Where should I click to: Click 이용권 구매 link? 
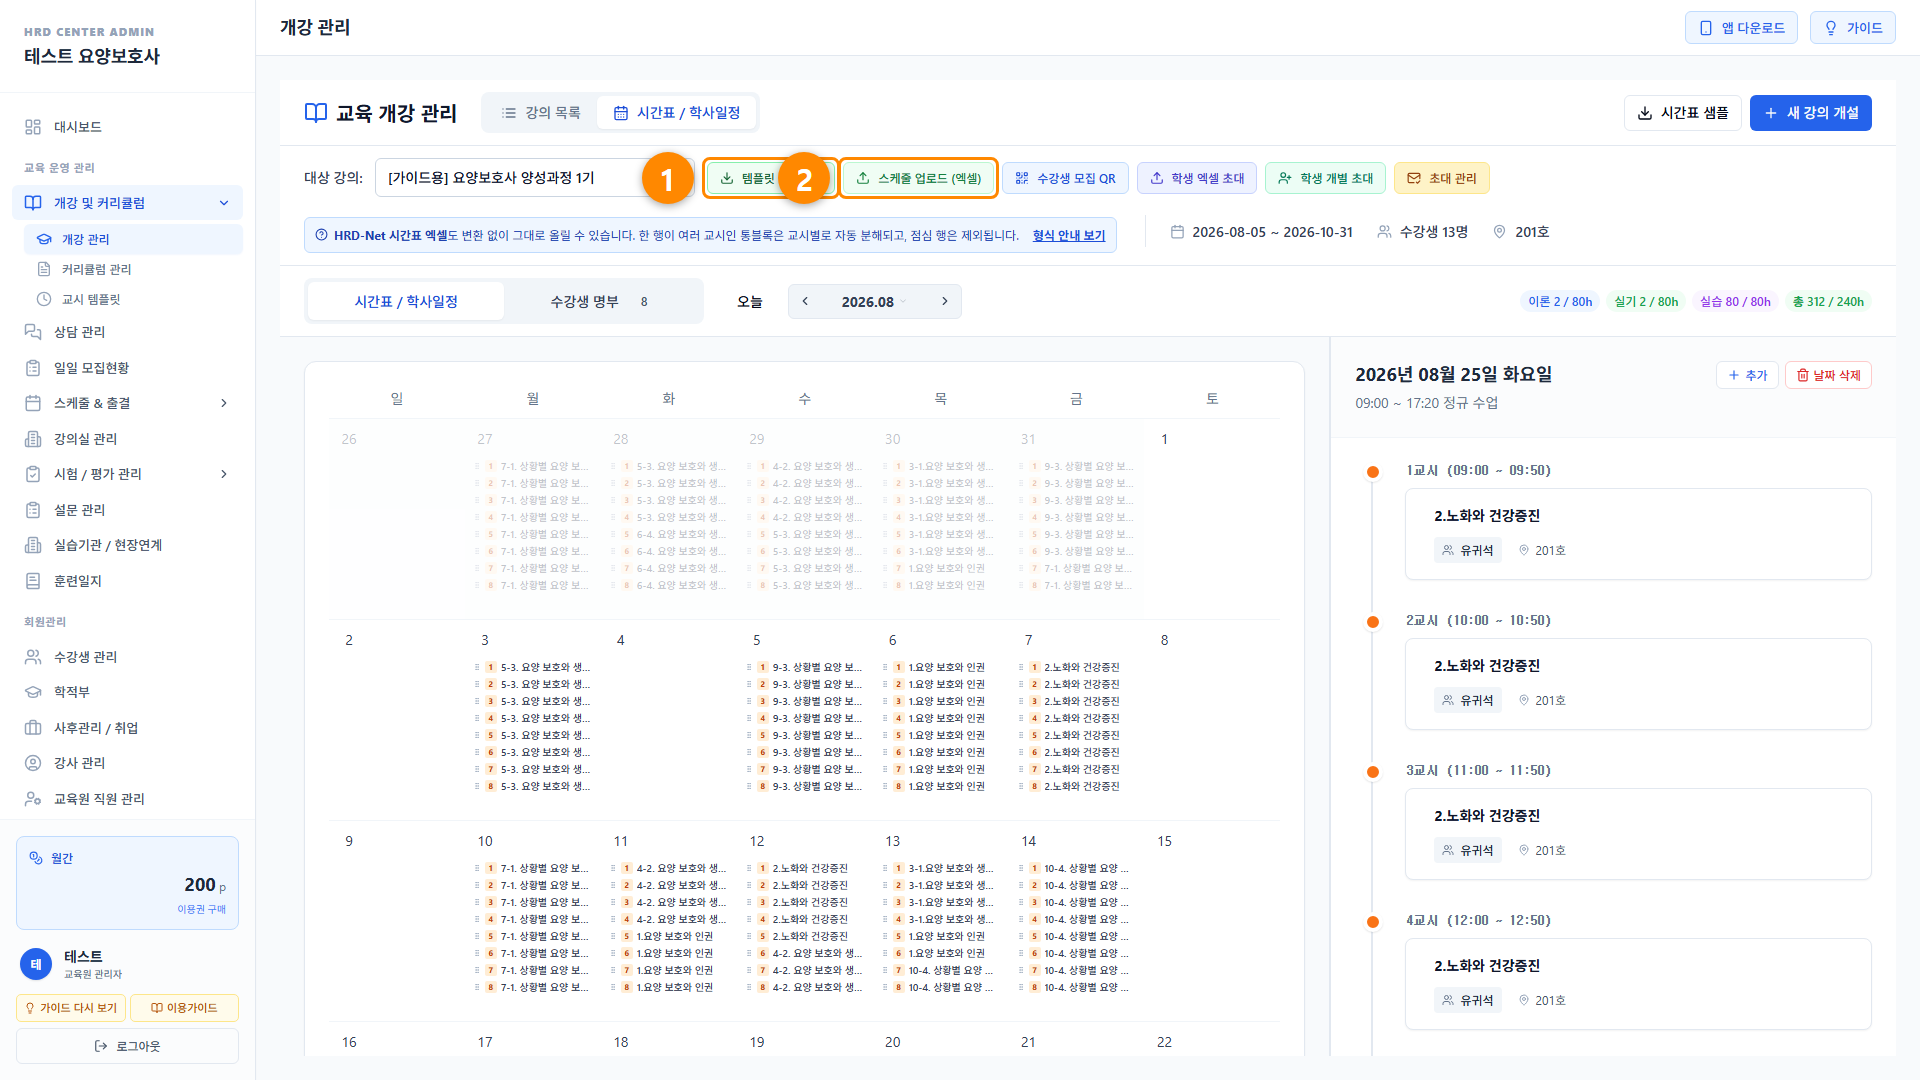202,909
